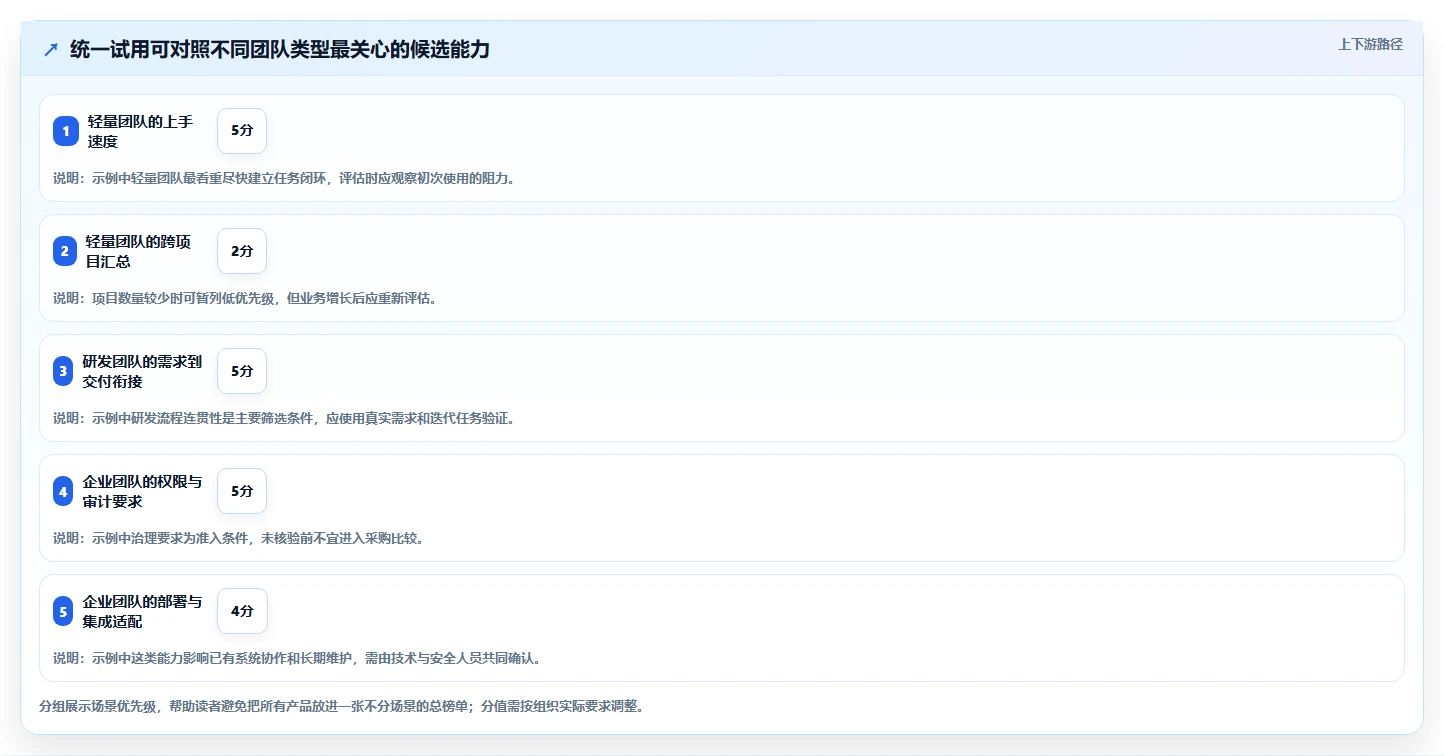
Task: Click the arrow icon beside the card title
Action: tap(51, 49)
